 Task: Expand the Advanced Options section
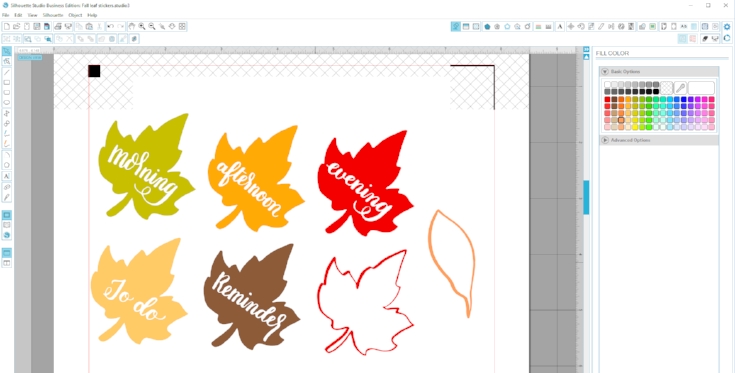coord(605,140)
